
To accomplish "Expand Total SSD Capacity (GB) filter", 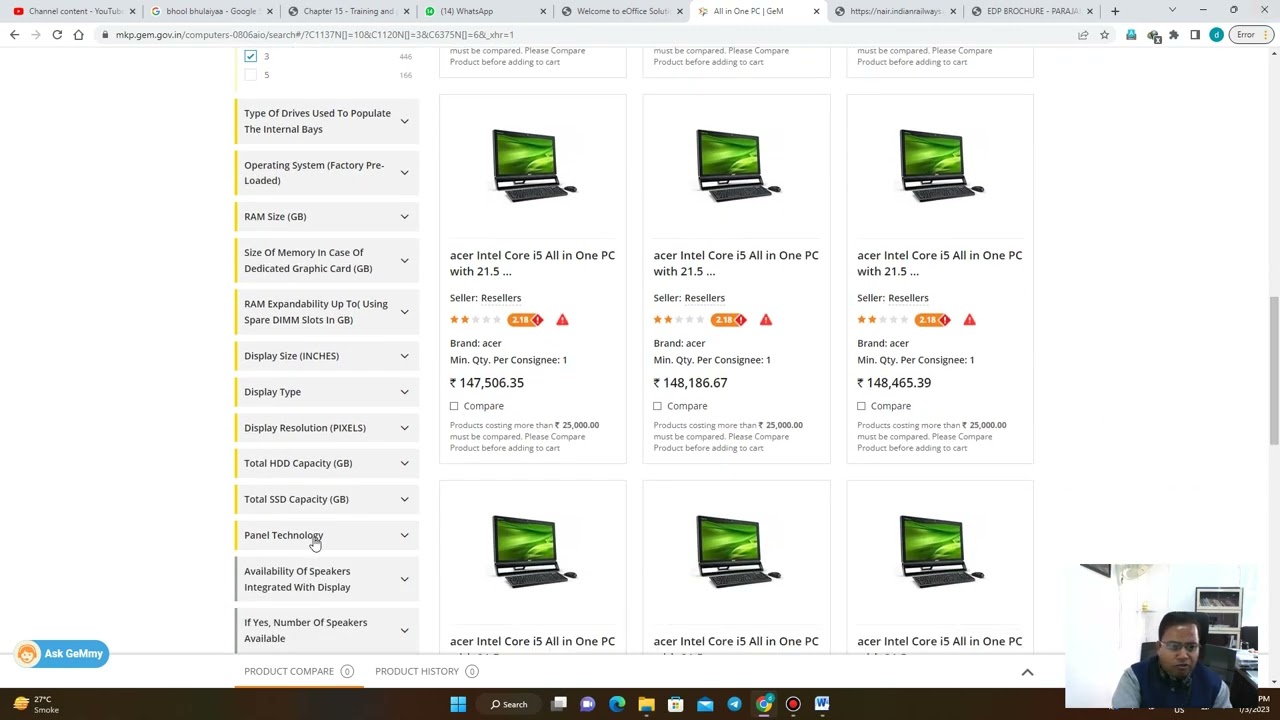I will (327, 499).
